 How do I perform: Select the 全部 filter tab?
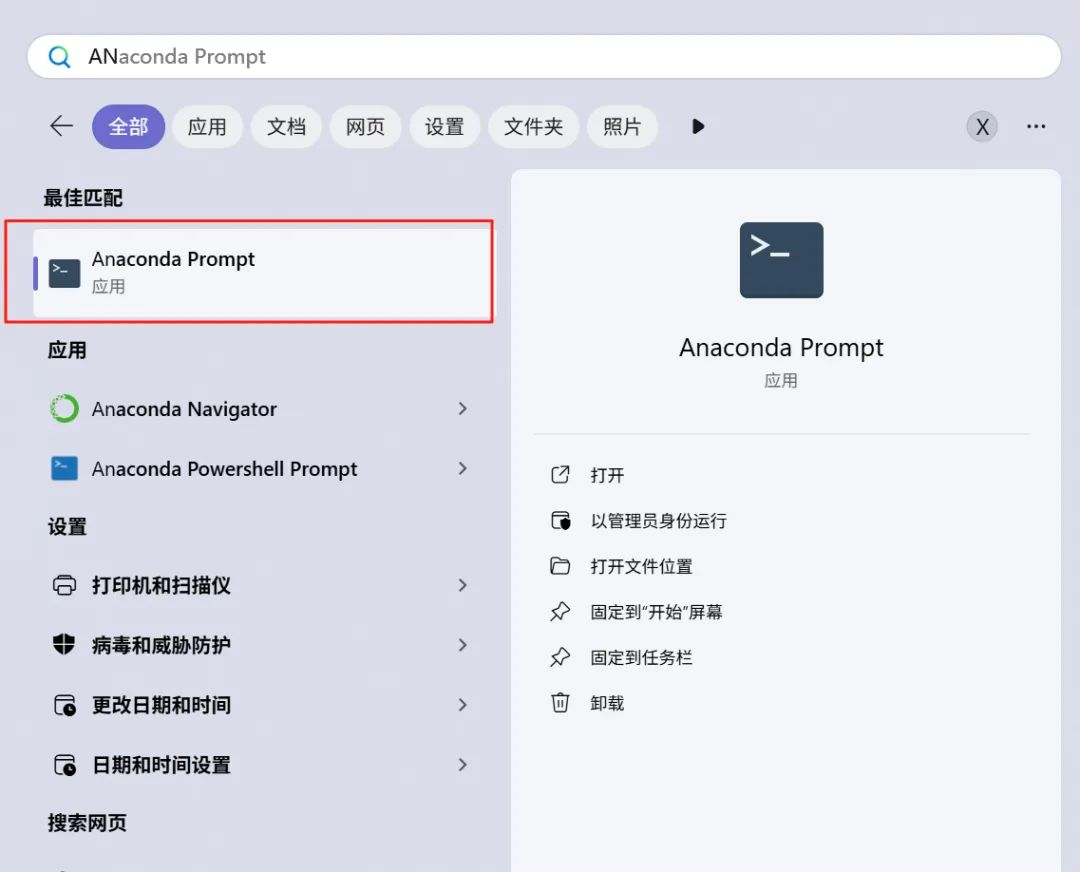point(129,127)
